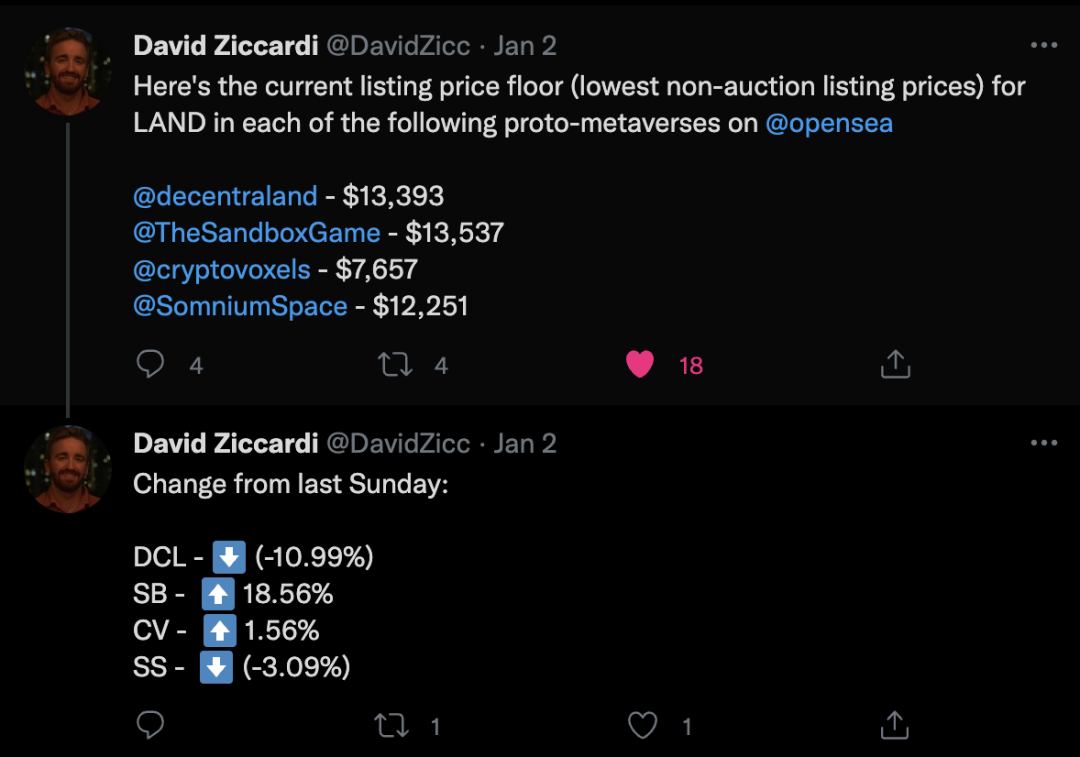Viewport: 1080px width, 757px height.
Task: Open the Jan 2 timestamp of first tweet
Action: pyautogui.click(x=525, y=45)
